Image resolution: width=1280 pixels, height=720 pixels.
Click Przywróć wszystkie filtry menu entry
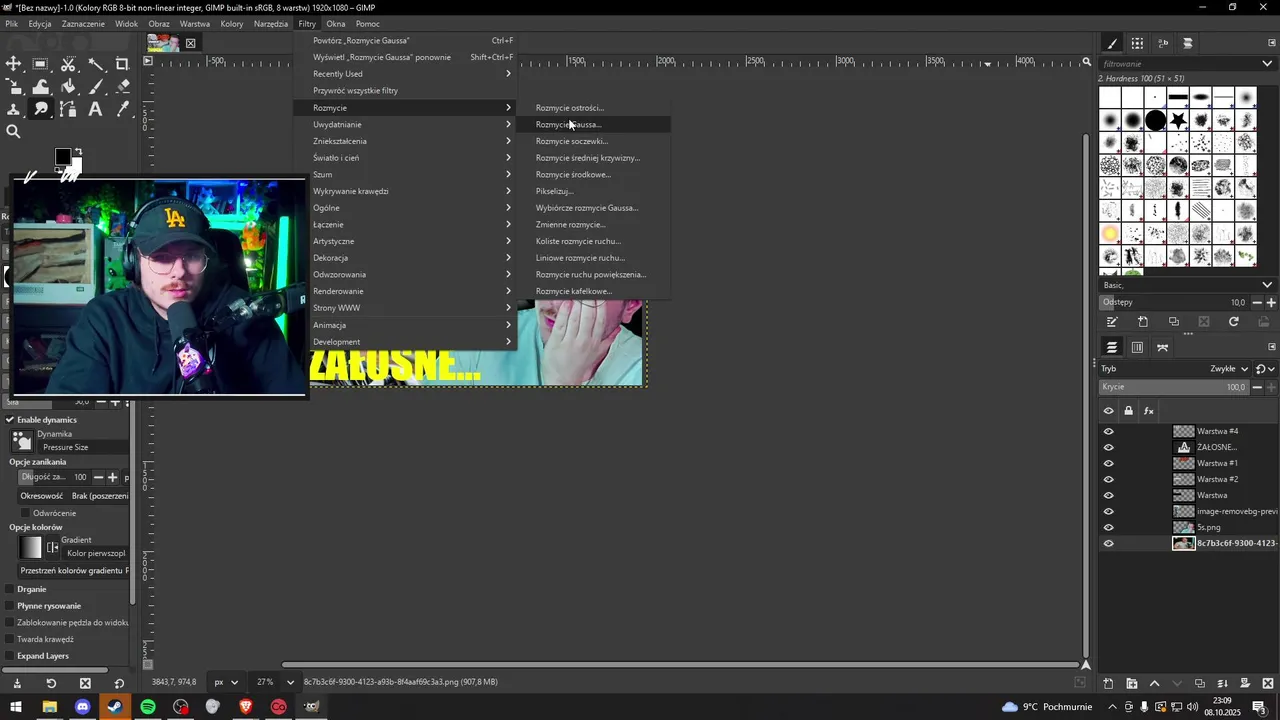(405, 91)
